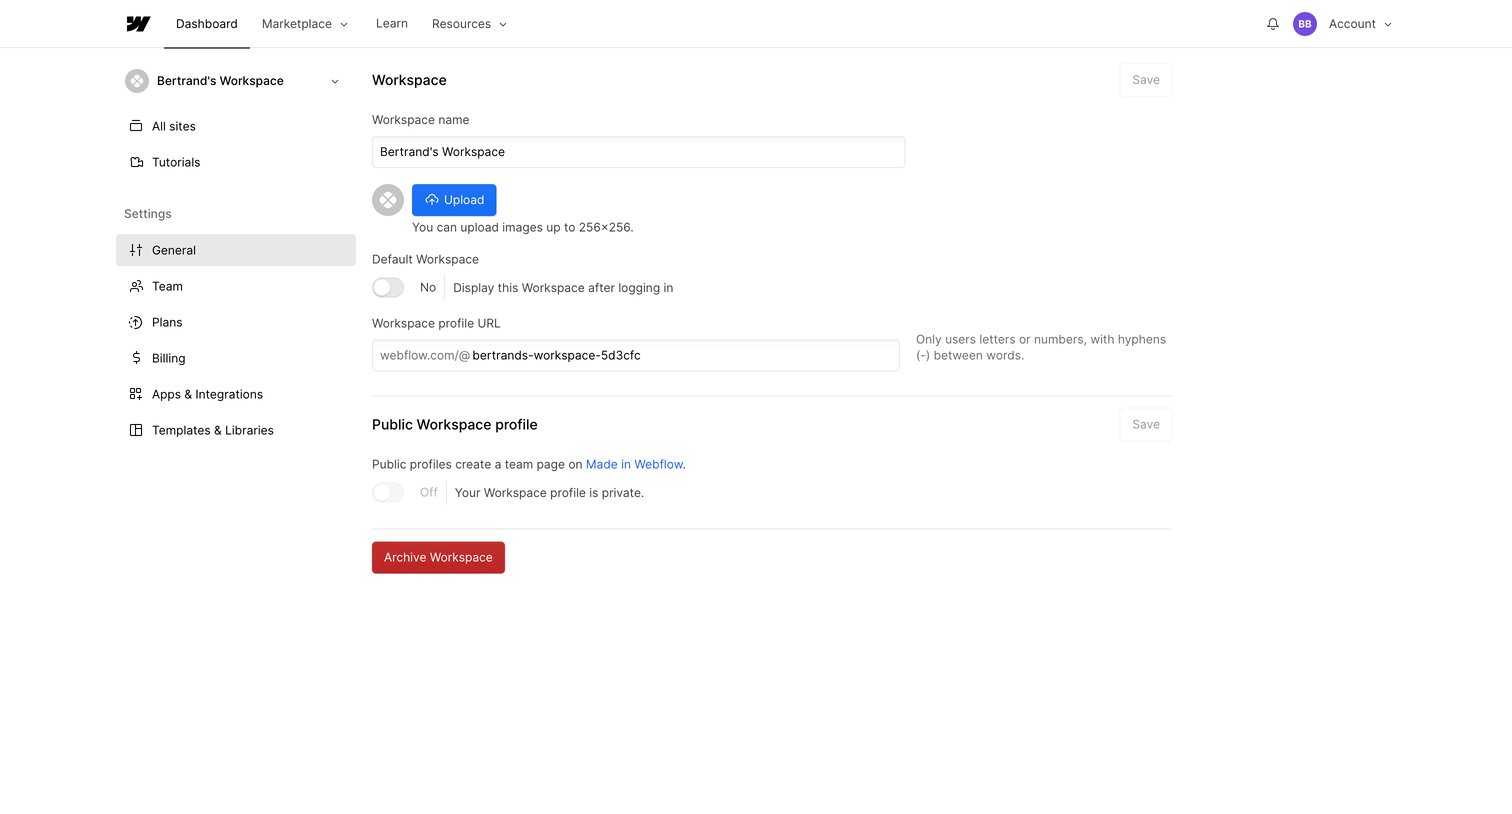Screen dimensions: 1512x814
Task: Open Tutorials in the sidebar
Action: point(236,162)
